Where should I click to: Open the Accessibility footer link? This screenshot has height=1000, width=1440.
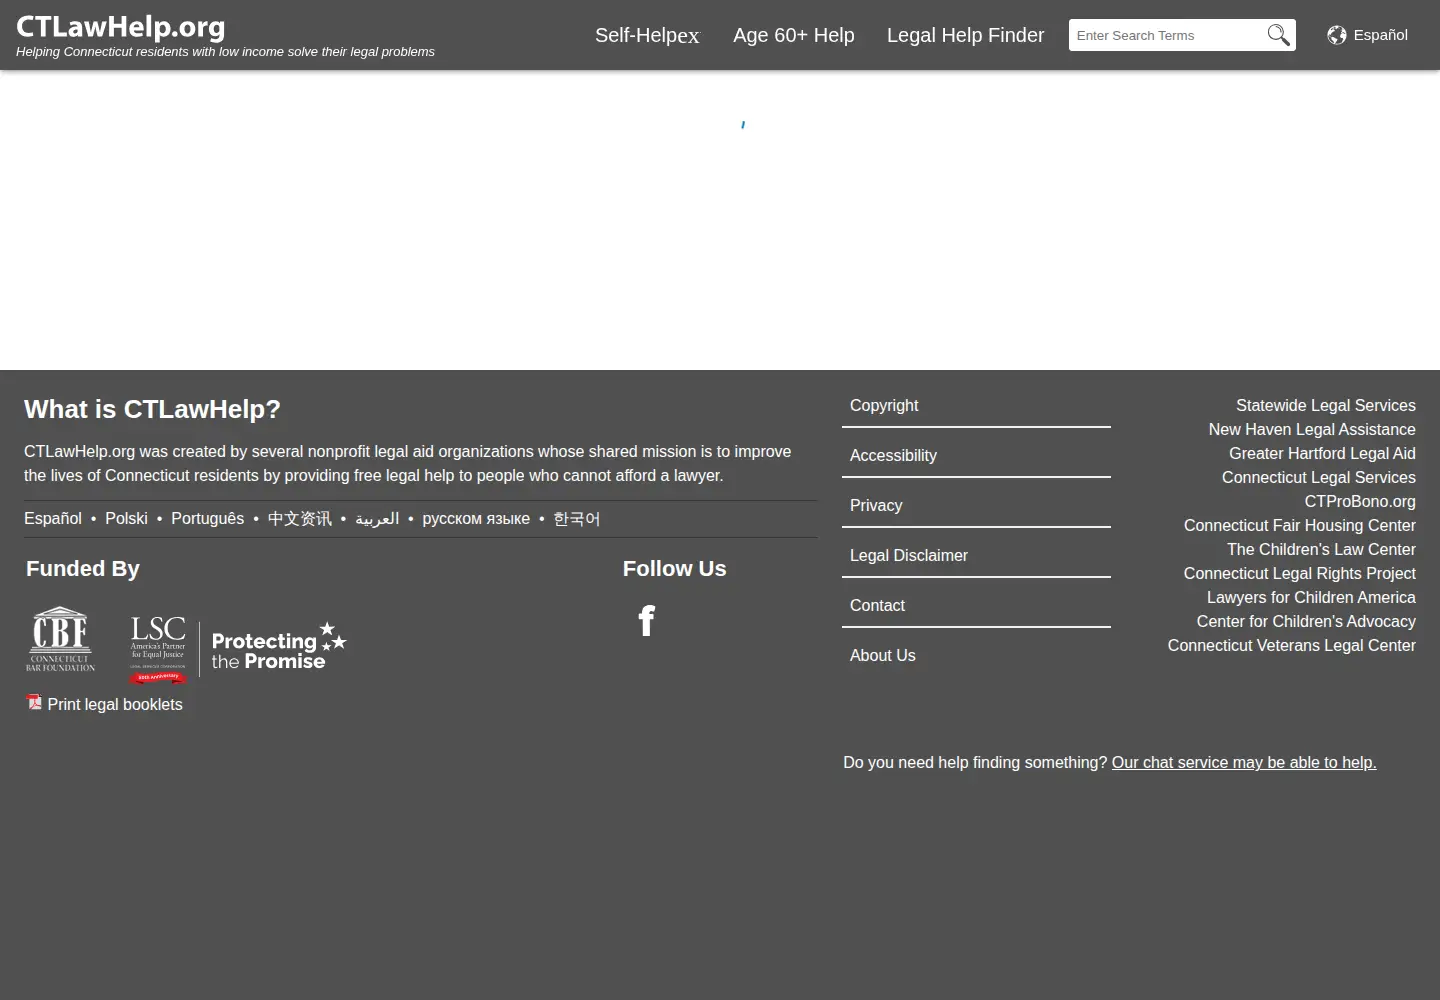(893, 455)
